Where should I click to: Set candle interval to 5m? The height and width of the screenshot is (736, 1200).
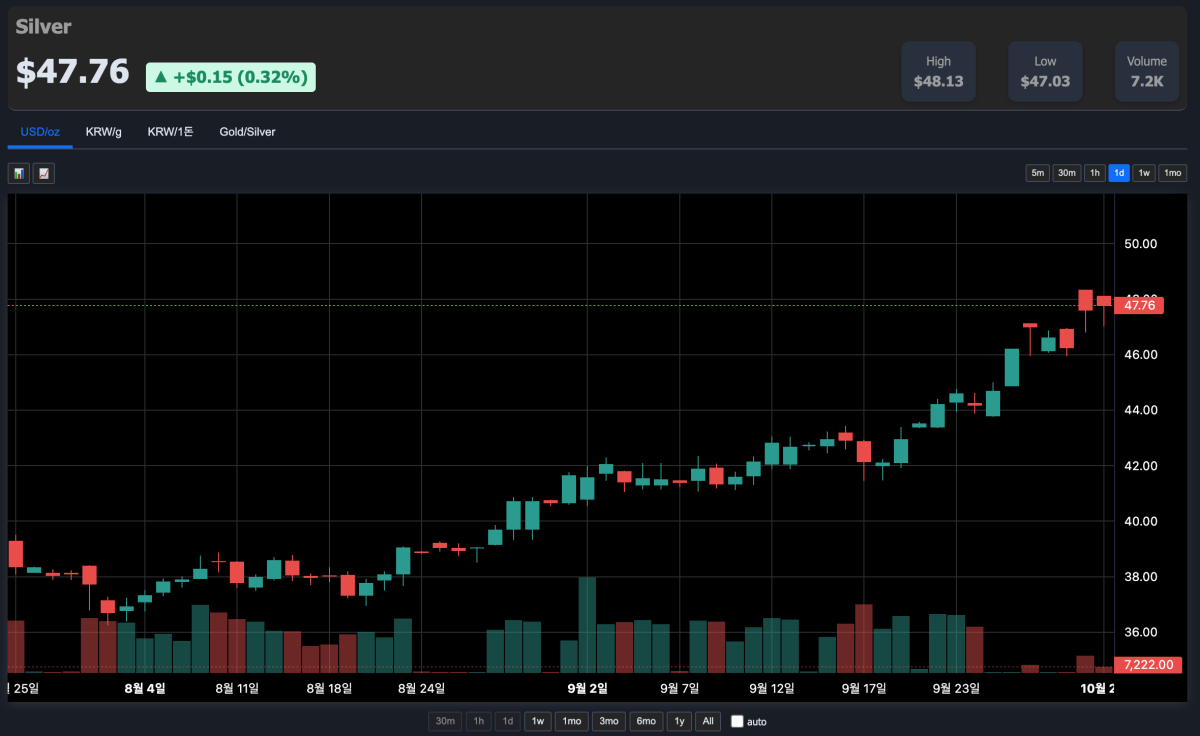[x=1038, y=173]
